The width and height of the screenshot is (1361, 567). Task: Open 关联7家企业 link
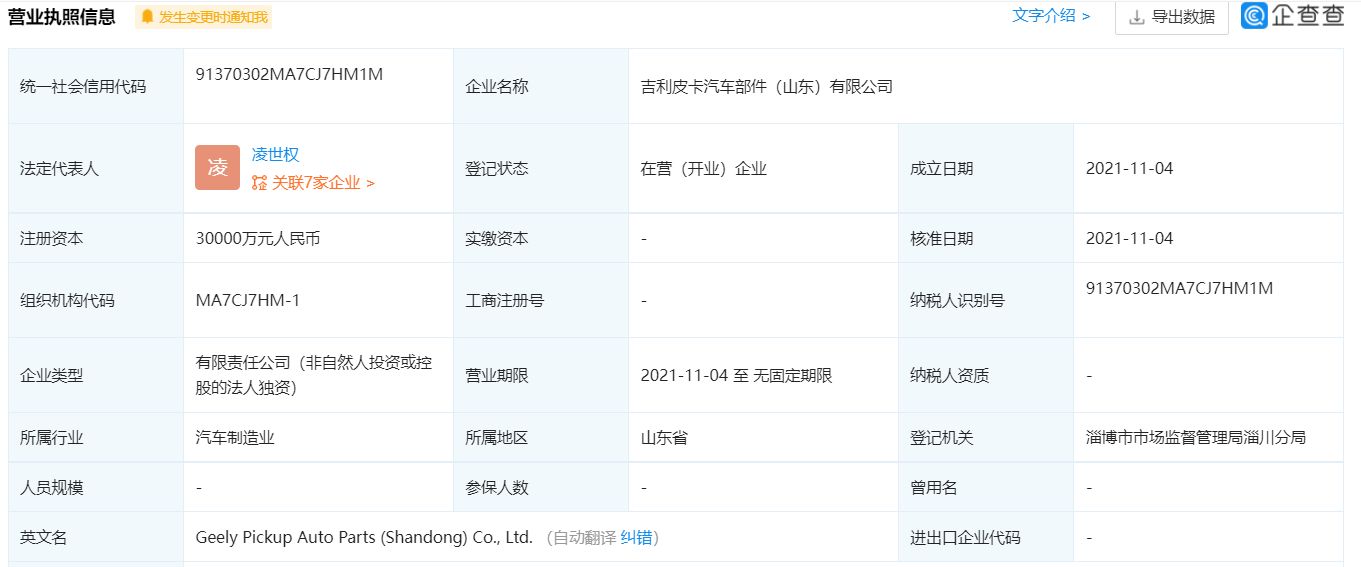pos(323,183)
